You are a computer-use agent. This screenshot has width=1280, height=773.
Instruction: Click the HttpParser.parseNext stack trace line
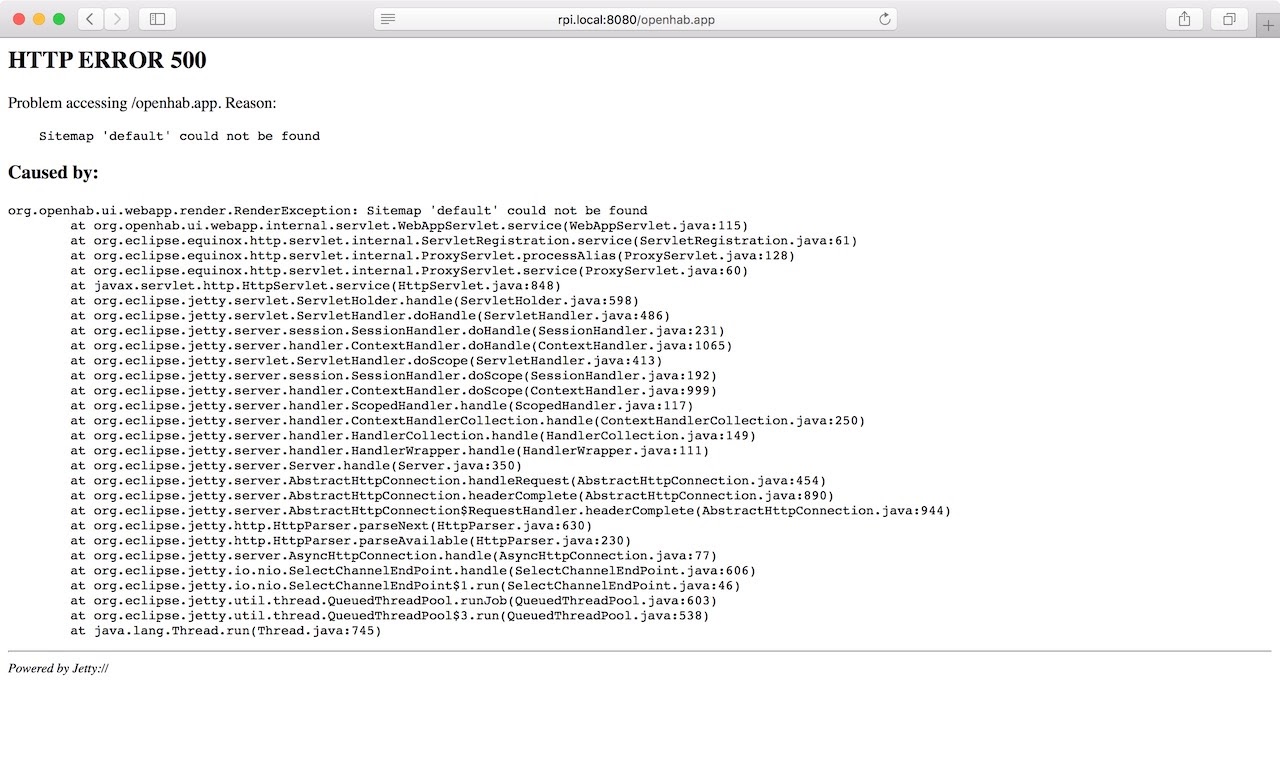coord(331,526)
